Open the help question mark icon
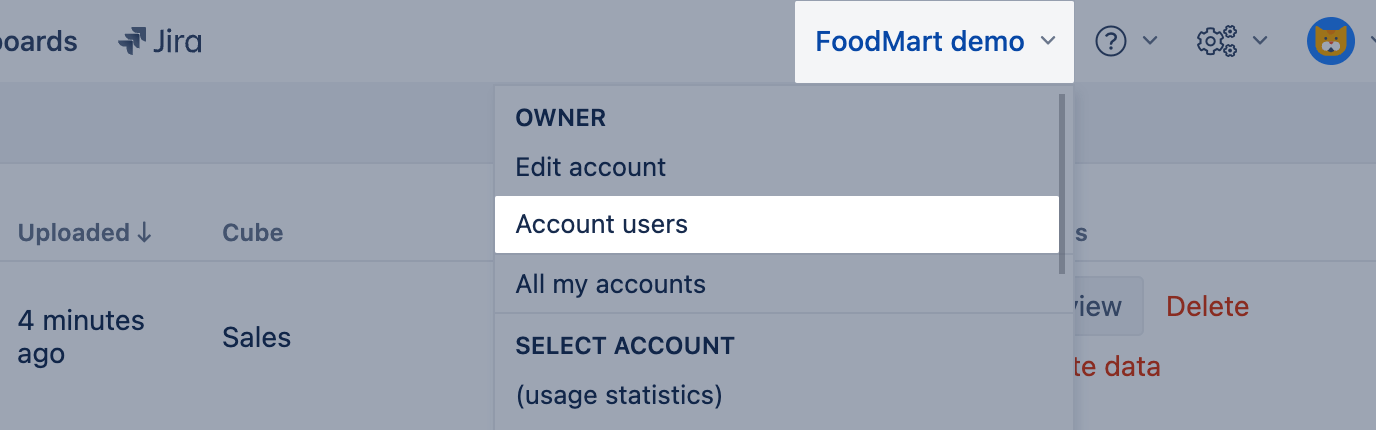Viewport: 1376px width, 430px height. coord(1111,41)
